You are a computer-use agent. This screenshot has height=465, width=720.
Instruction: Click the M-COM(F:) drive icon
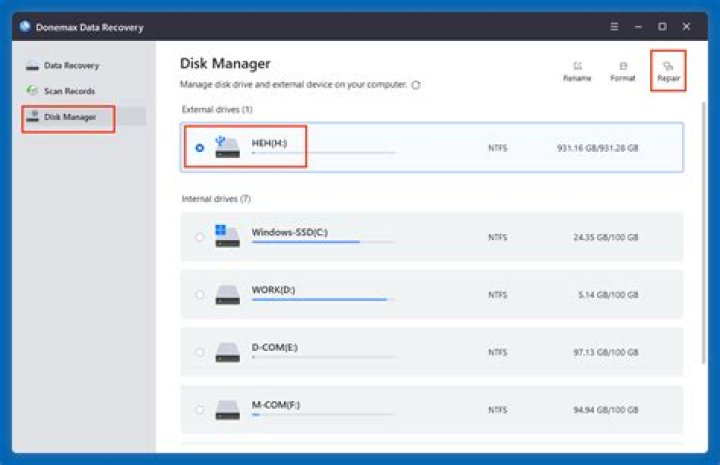227,409
